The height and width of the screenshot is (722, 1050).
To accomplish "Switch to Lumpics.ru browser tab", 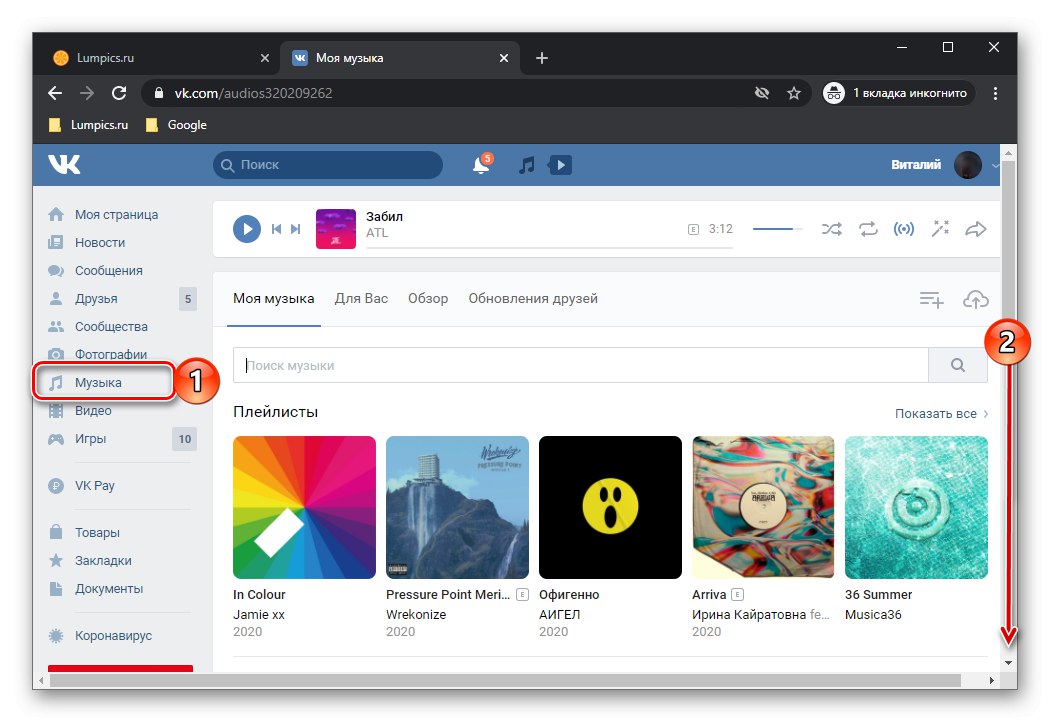I will click(161, 58).
